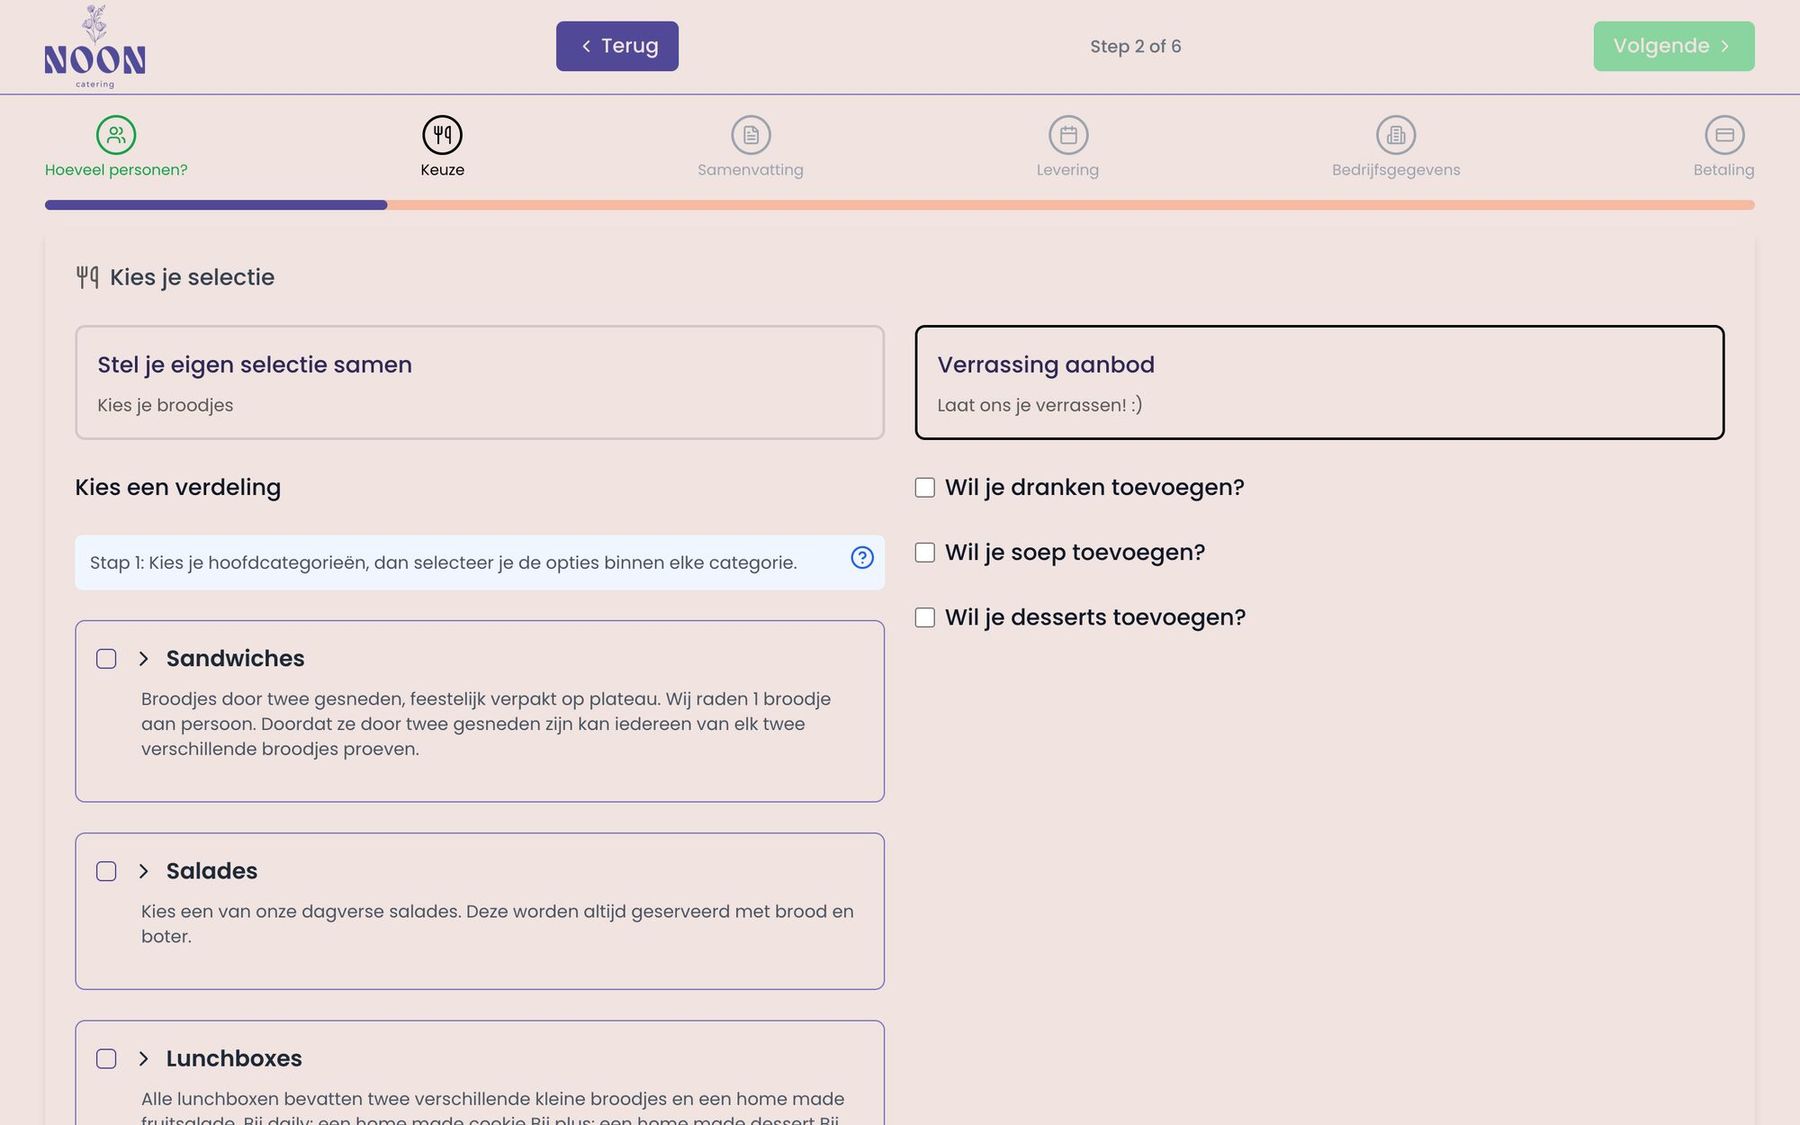Click the document icon for Samenvatting step
Image resolution: width=1800 pixels, height=1125 pixels.
[x=751, y=135]
